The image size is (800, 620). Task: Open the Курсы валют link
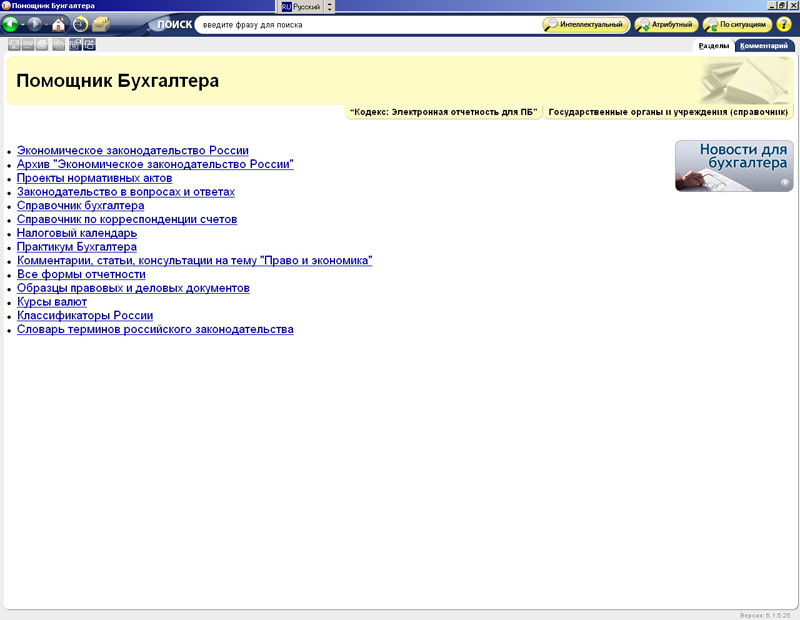(52, 302)
